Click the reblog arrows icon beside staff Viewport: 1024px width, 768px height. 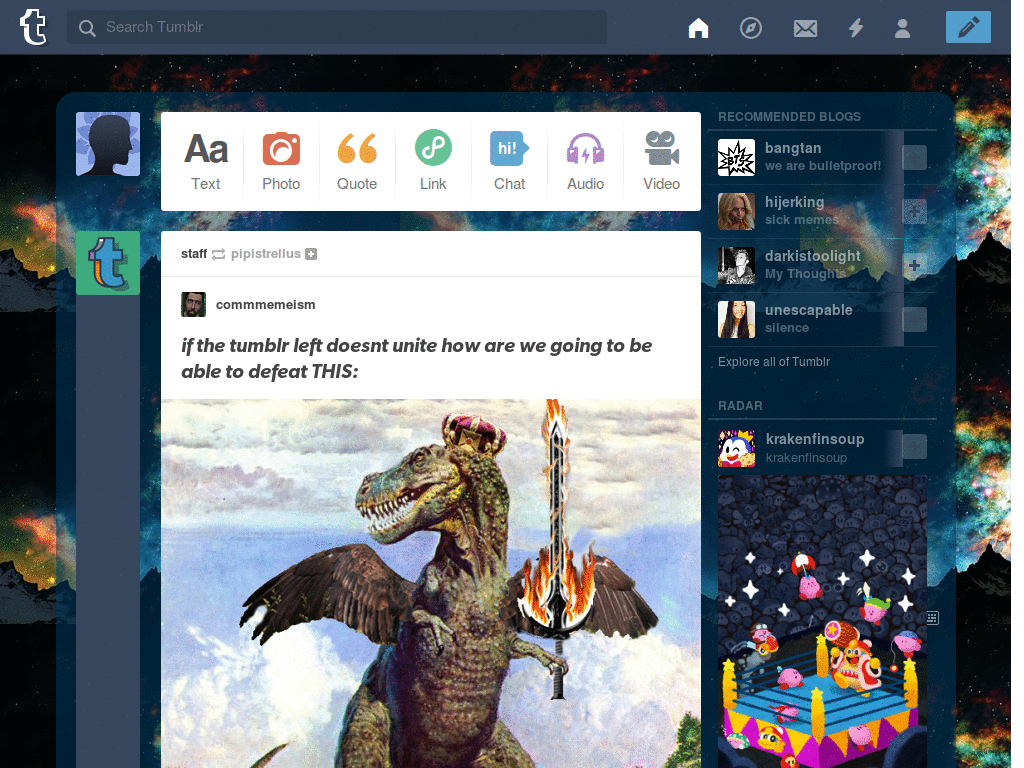point(219,255)
